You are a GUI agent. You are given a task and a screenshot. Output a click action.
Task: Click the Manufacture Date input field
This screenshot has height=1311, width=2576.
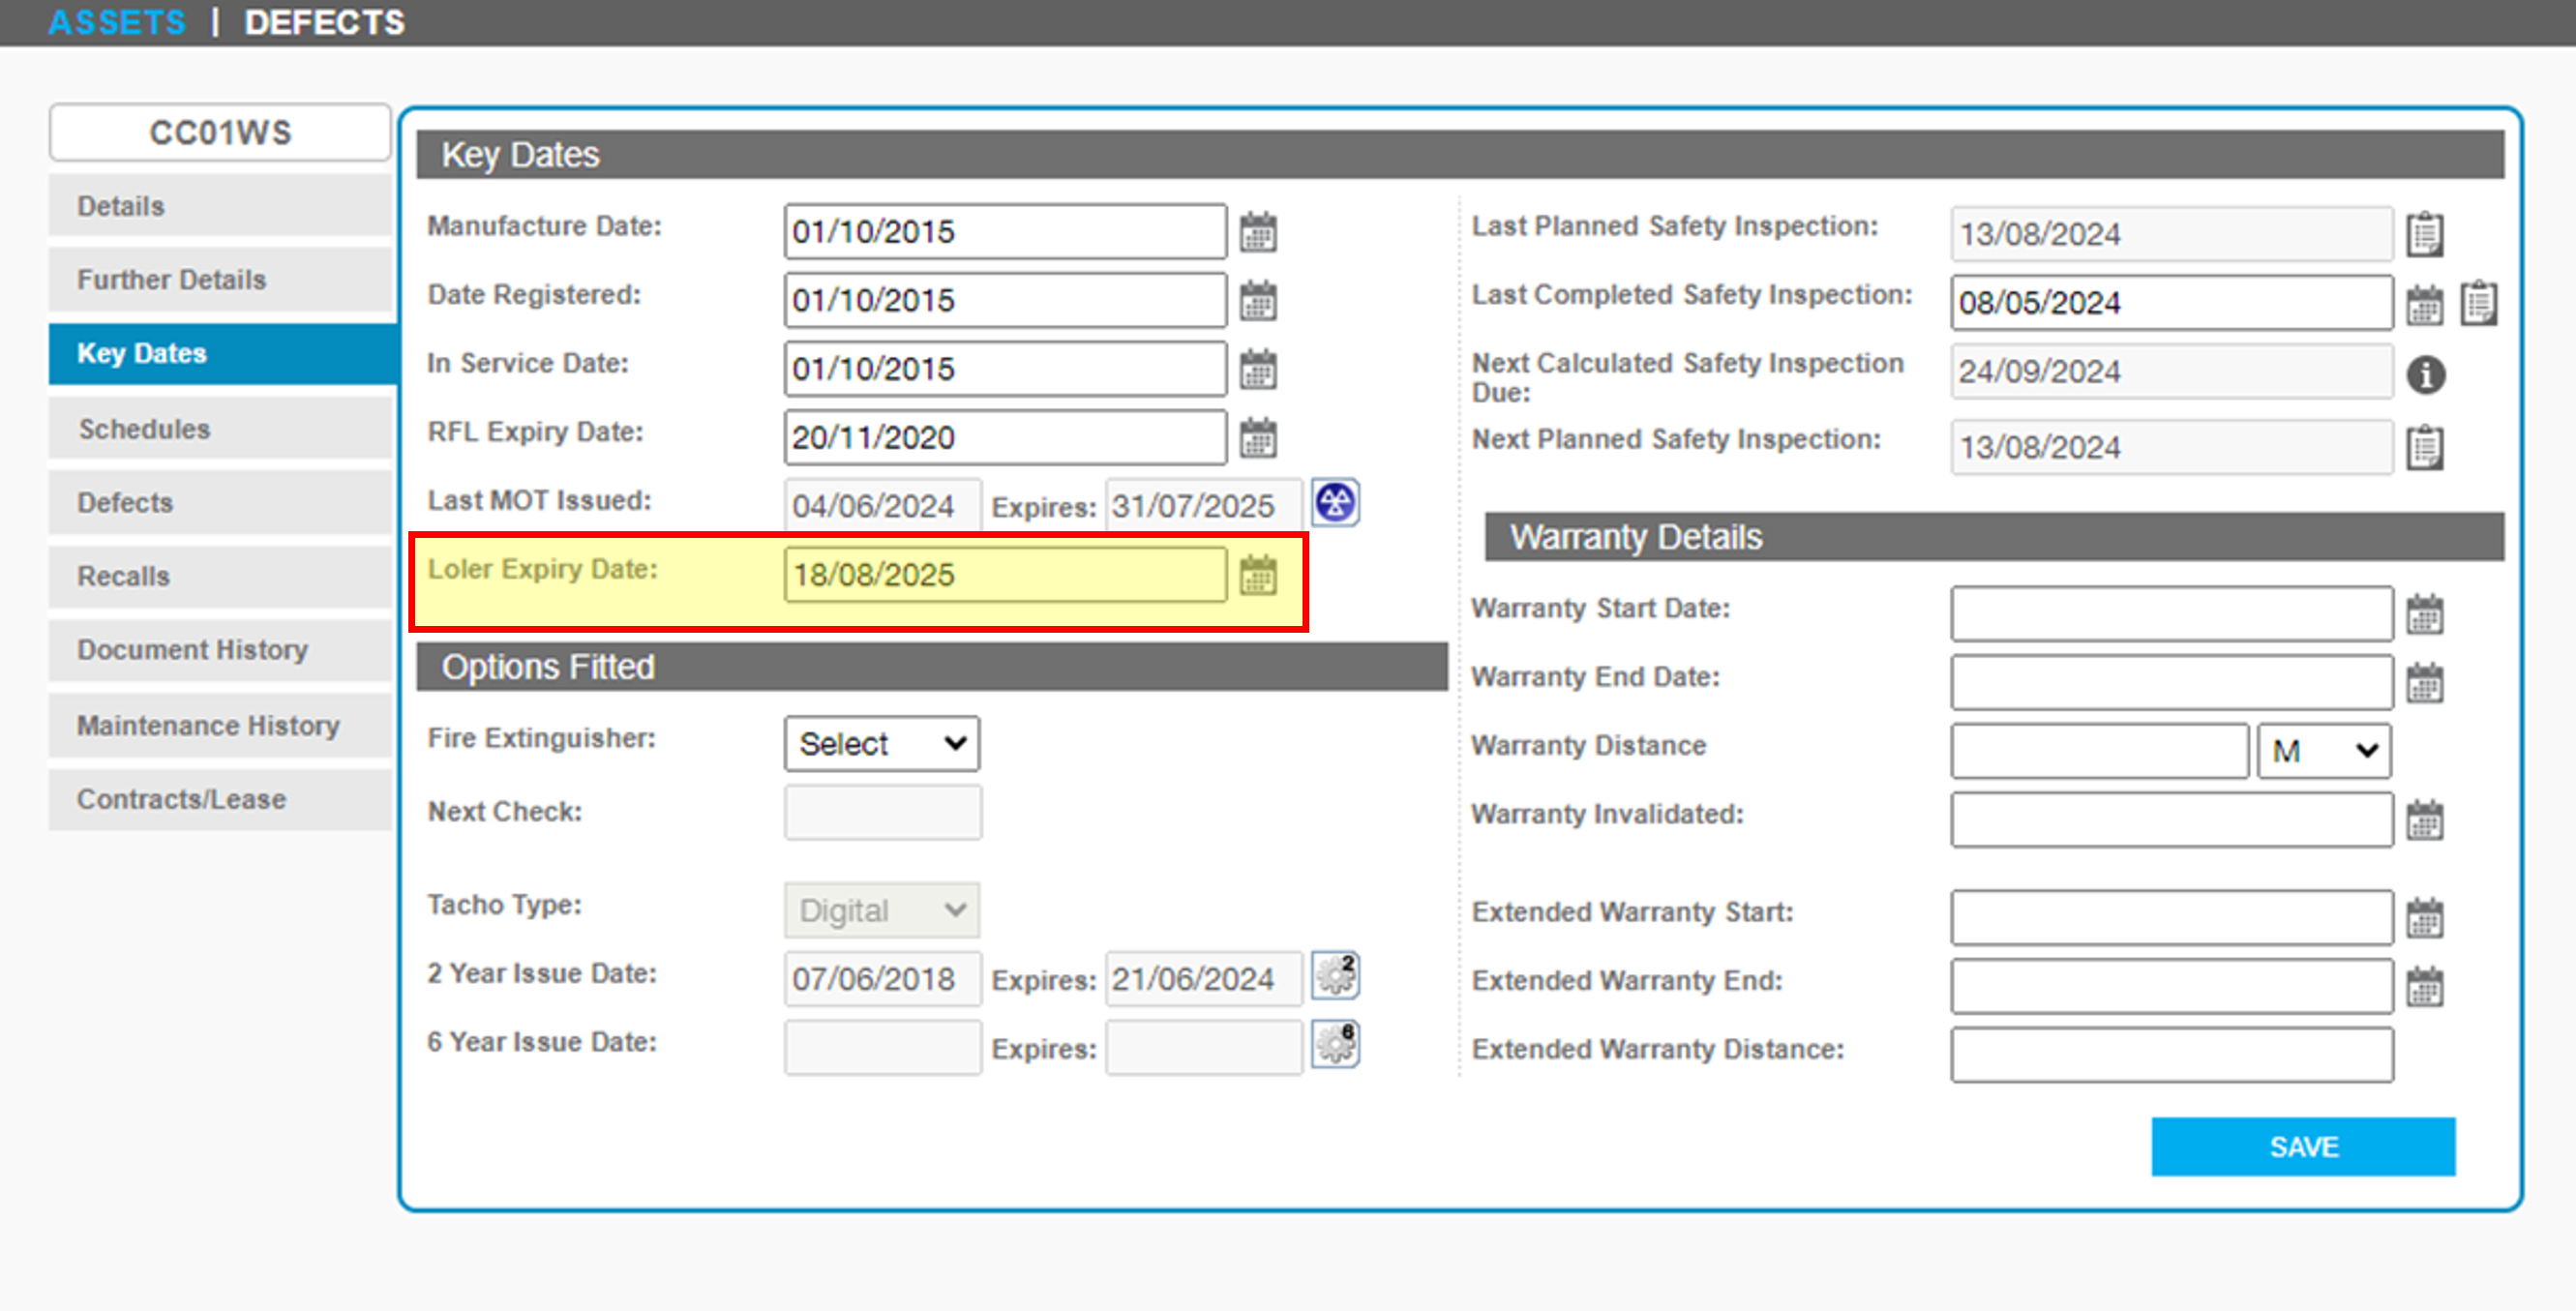click(x=1005, y=232)
